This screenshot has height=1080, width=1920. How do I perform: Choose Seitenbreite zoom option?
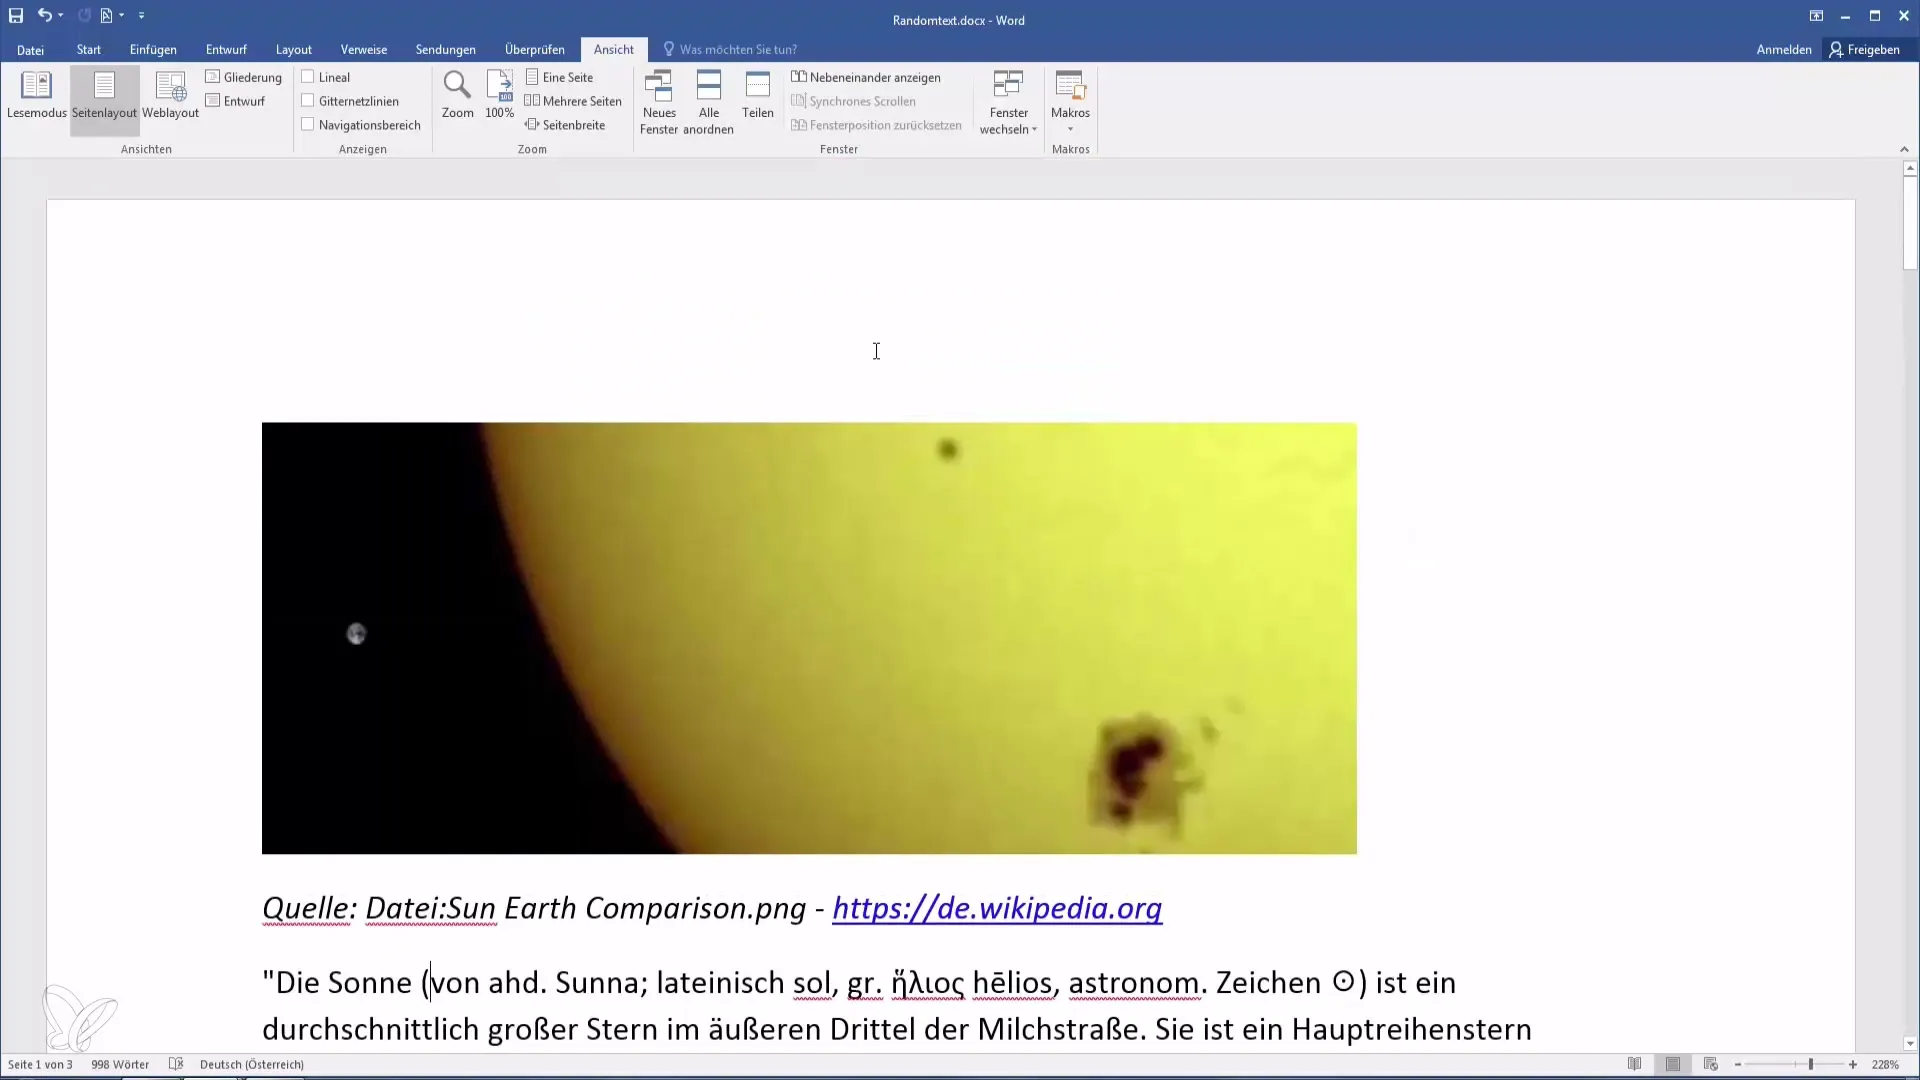pyautogui.click(x=565, y=125)
